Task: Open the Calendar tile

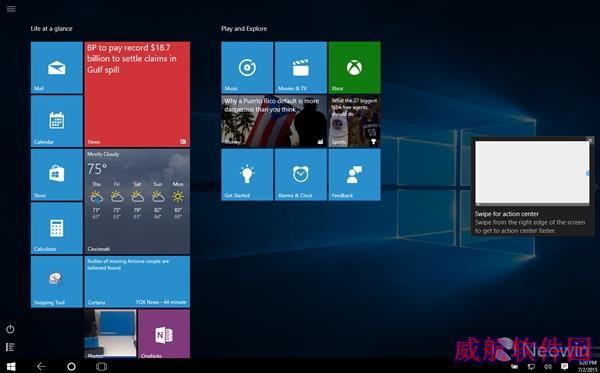Action: [57, 121]
